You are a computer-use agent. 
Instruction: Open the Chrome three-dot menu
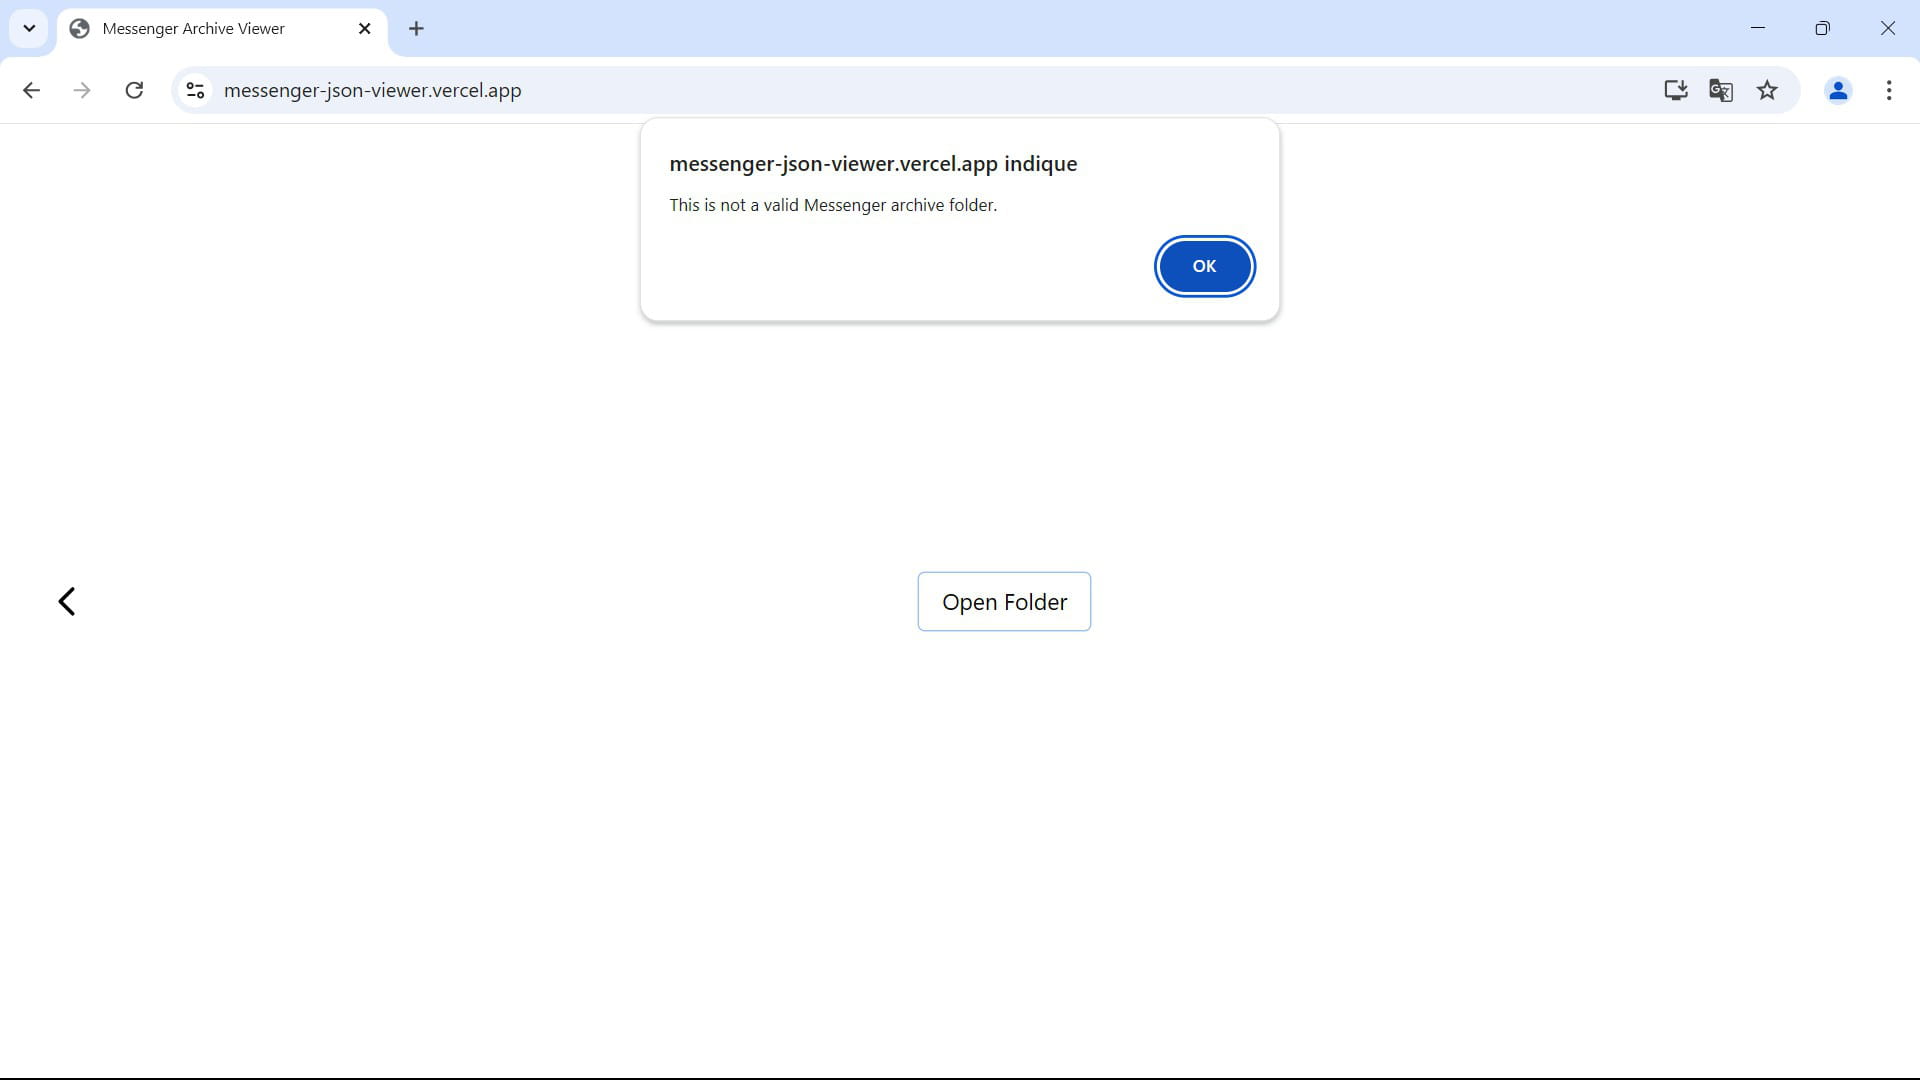click(x=1889, y=90)
